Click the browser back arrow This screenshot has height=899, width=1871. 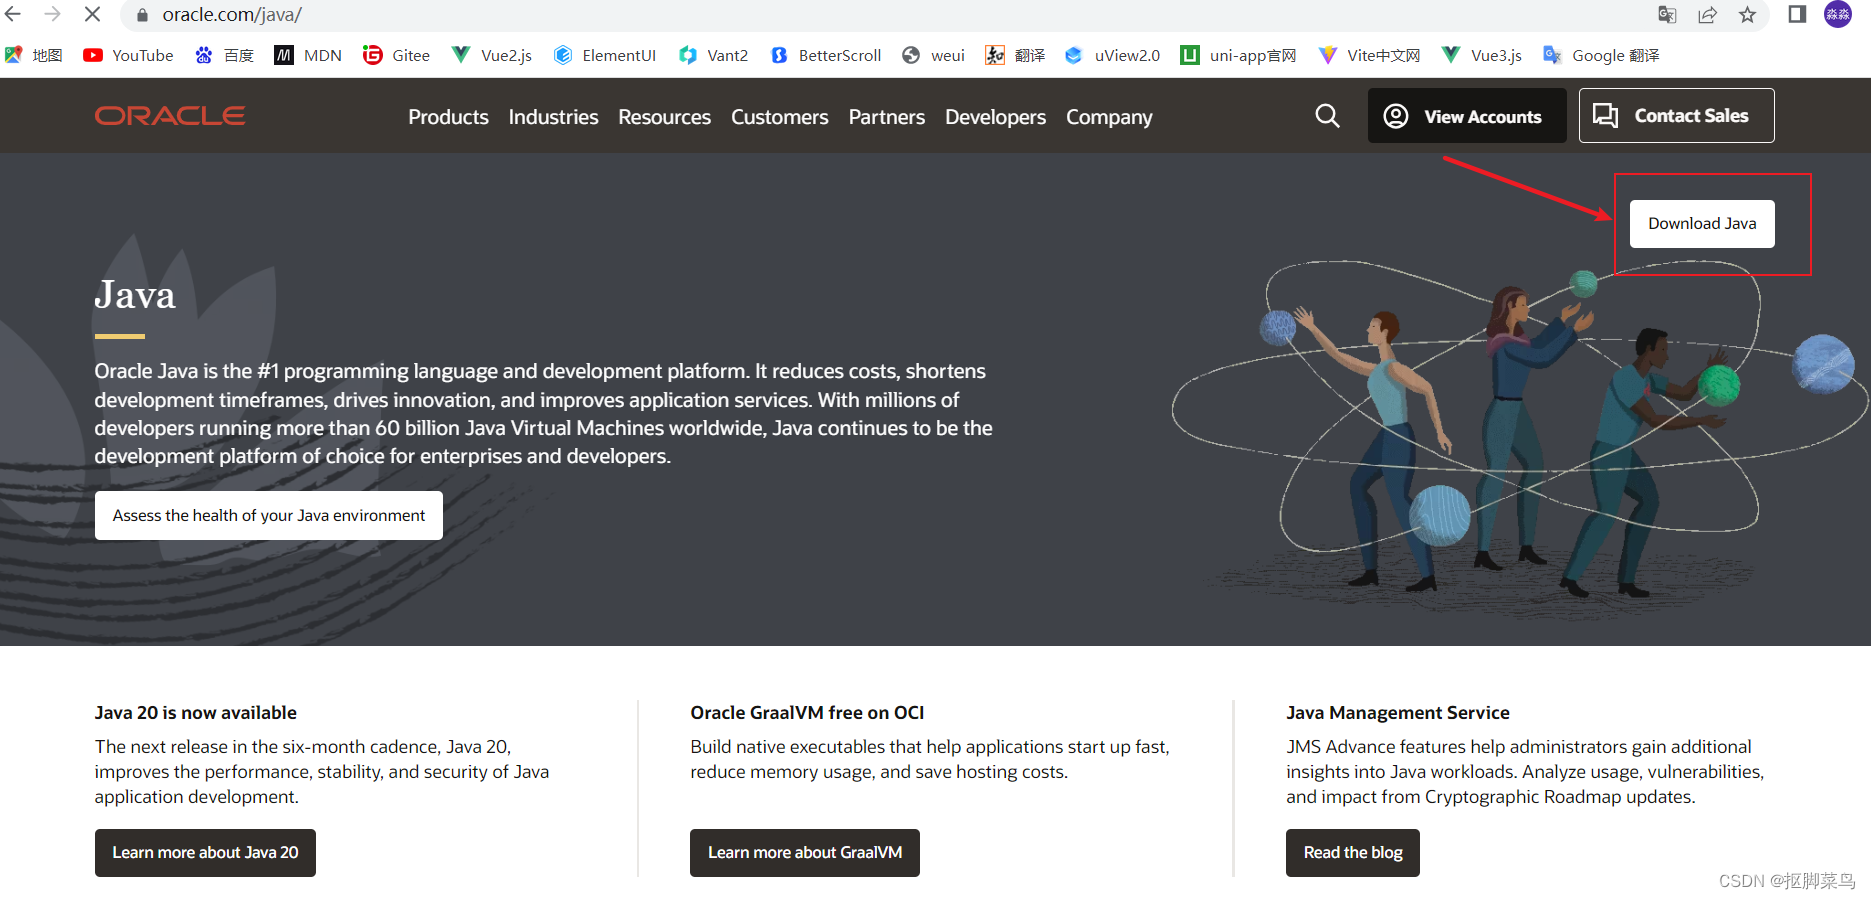pyautogui.click(x=13, y=14)
